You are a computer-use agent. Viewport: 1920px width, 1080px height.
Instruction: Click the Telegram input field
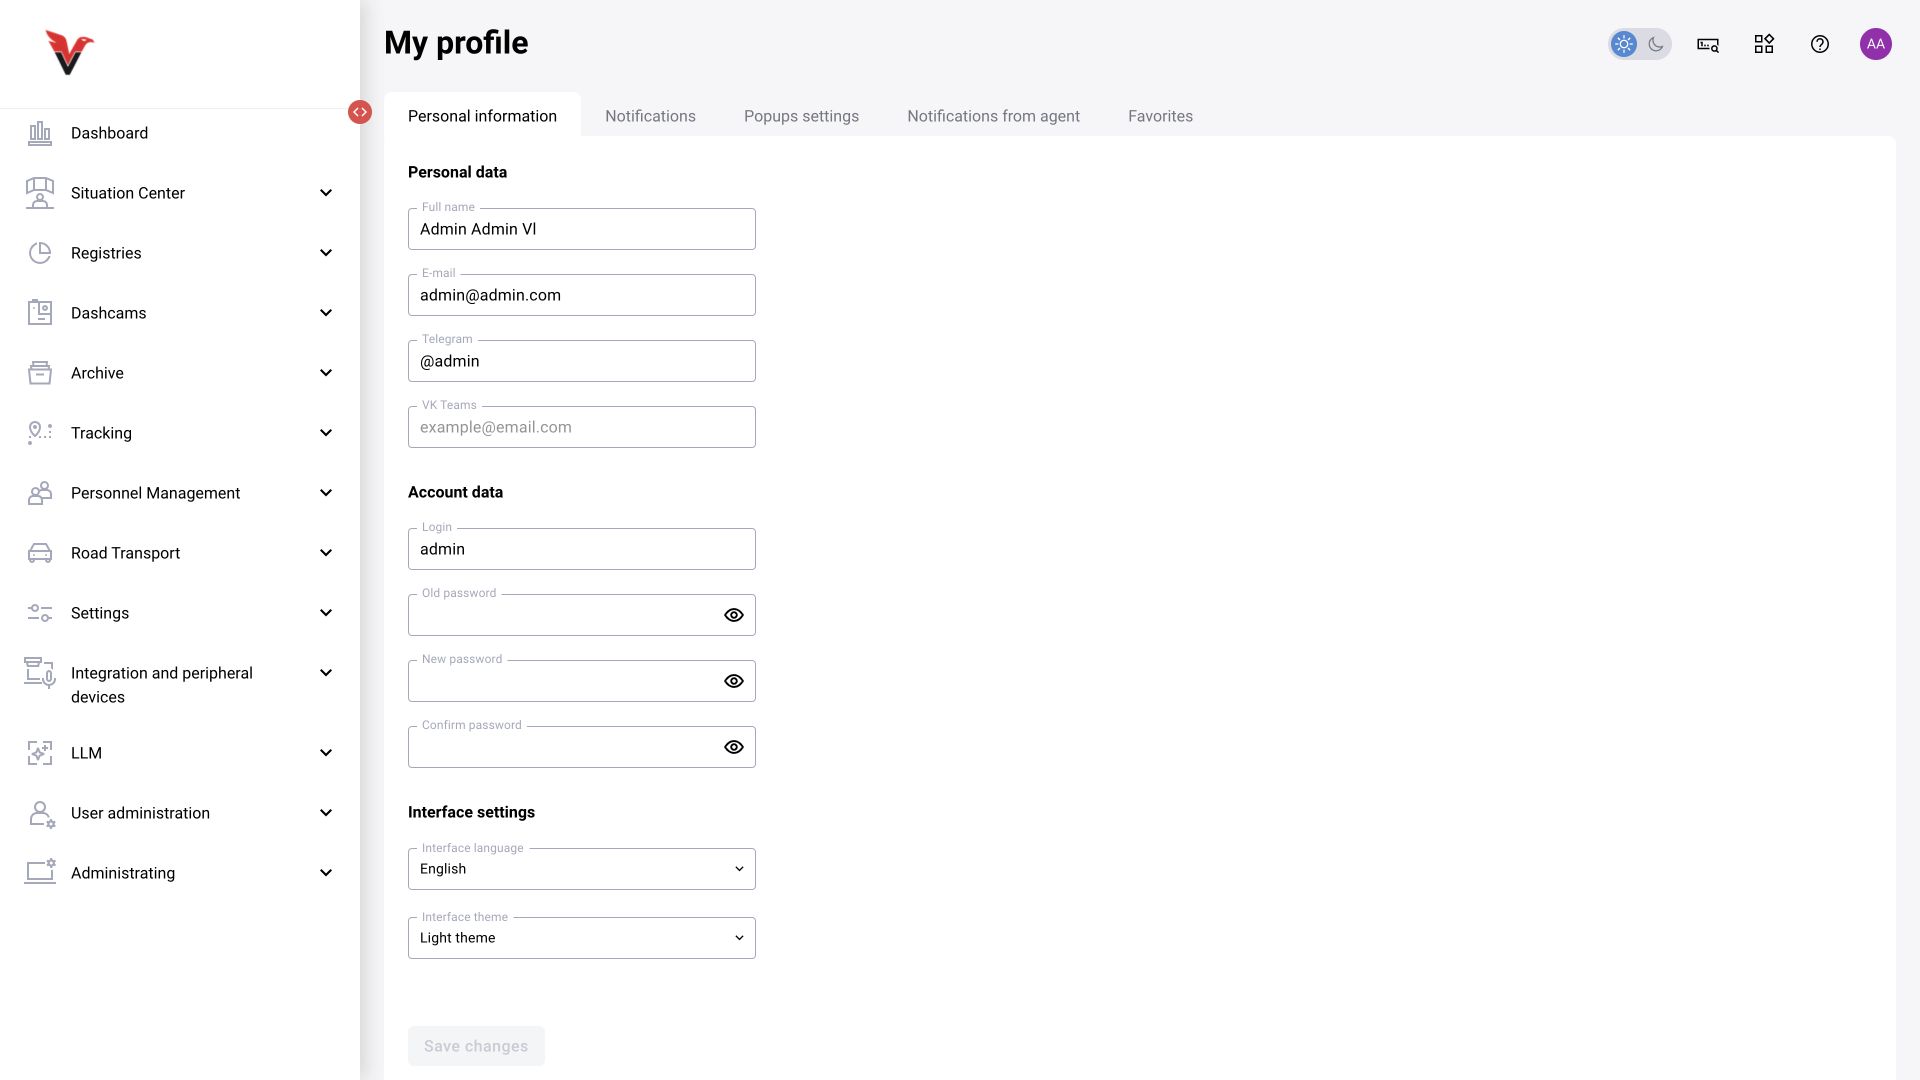[582, 361]
